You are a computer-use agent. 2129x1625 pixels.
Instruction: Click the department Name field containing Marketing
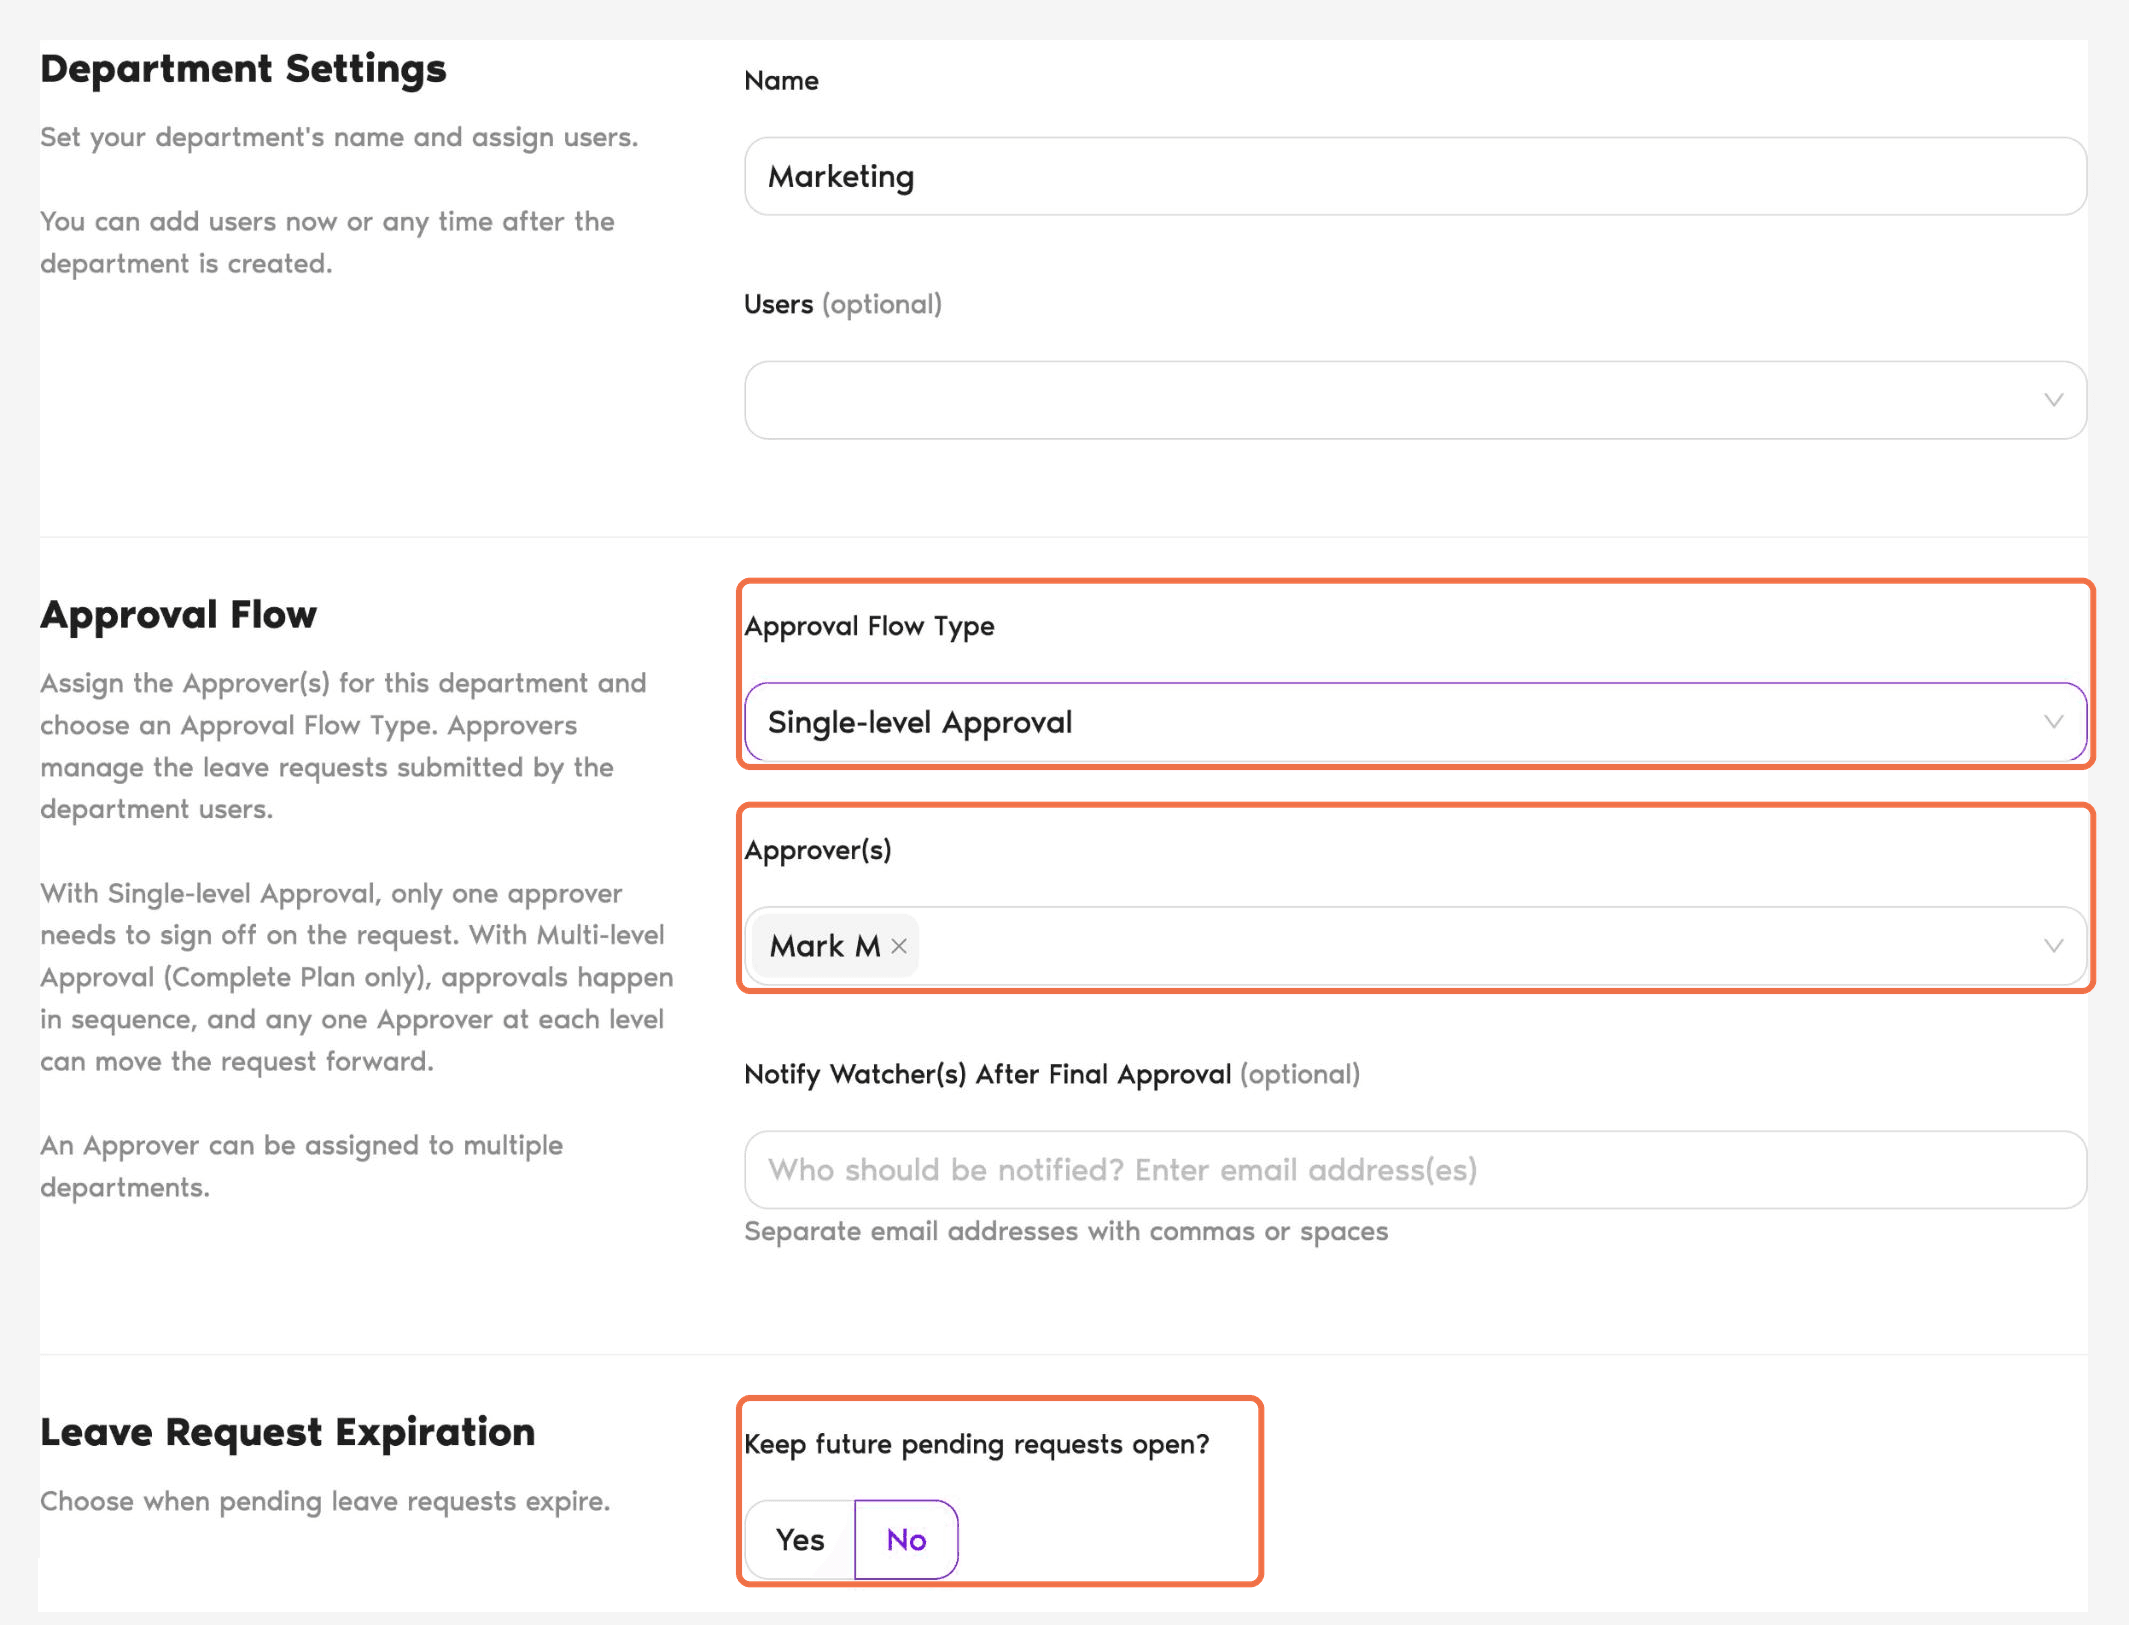tap(1415, 176)
